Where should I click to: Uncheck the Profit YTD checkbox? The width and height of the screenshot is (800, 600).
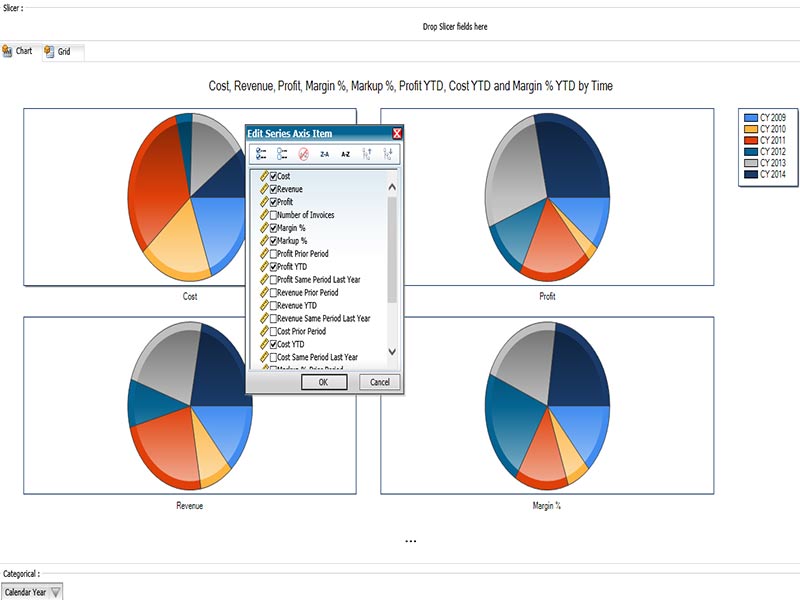tap(273, 267)
